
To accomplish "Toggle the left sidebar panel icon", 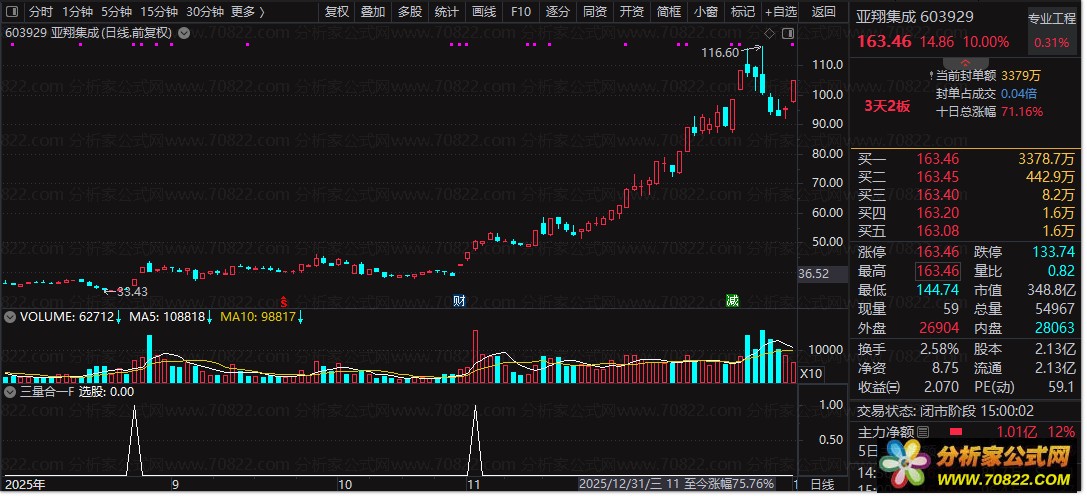I will tap(13, 11).
